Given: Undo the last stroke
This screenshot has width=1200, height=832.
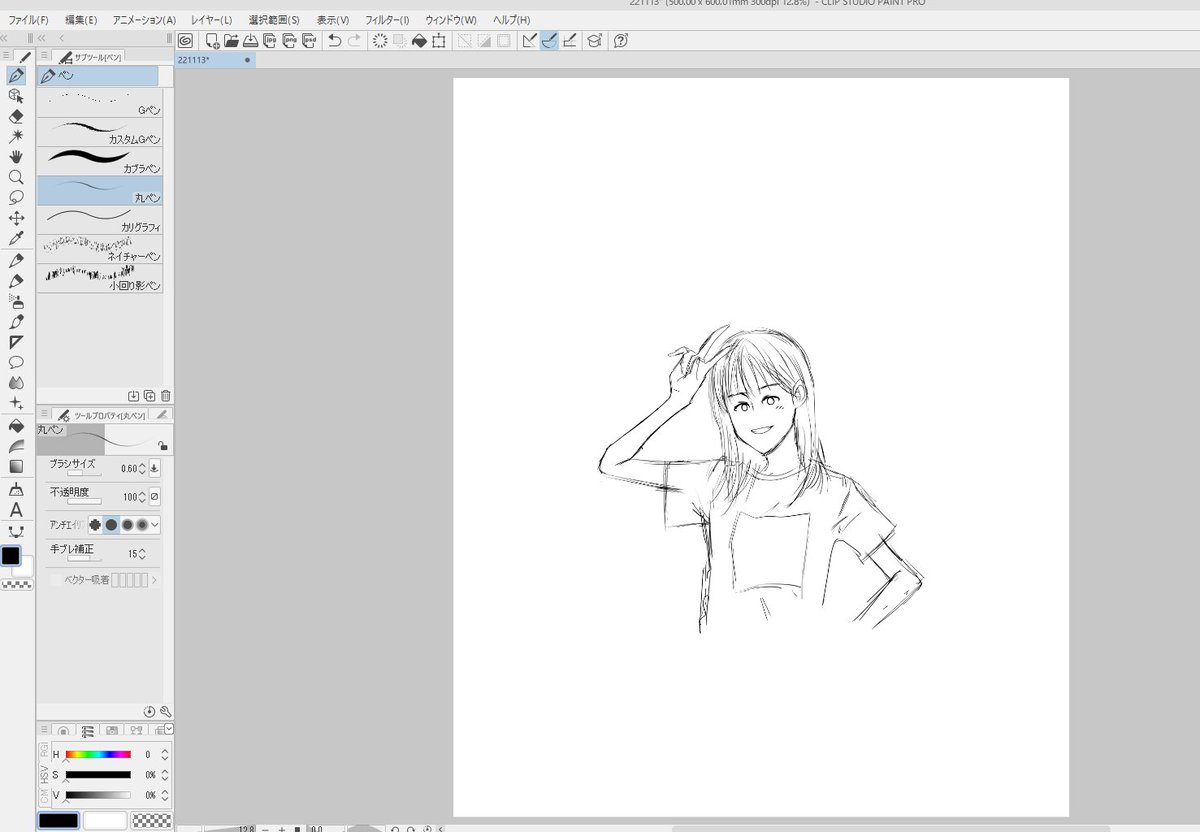Looking at the screenshot, I should (x=334, y=41).
